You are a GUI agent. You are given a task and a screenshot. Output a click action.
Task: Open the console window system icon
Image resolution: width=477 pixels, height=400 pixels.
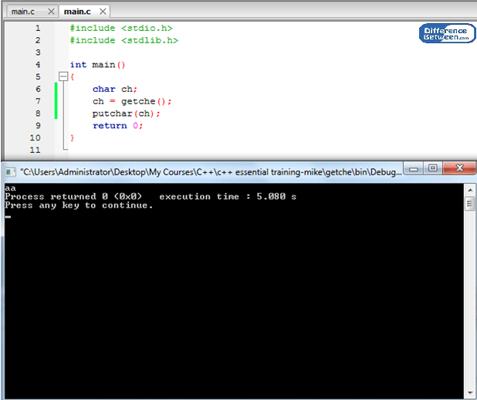click(x=10, y=172)
